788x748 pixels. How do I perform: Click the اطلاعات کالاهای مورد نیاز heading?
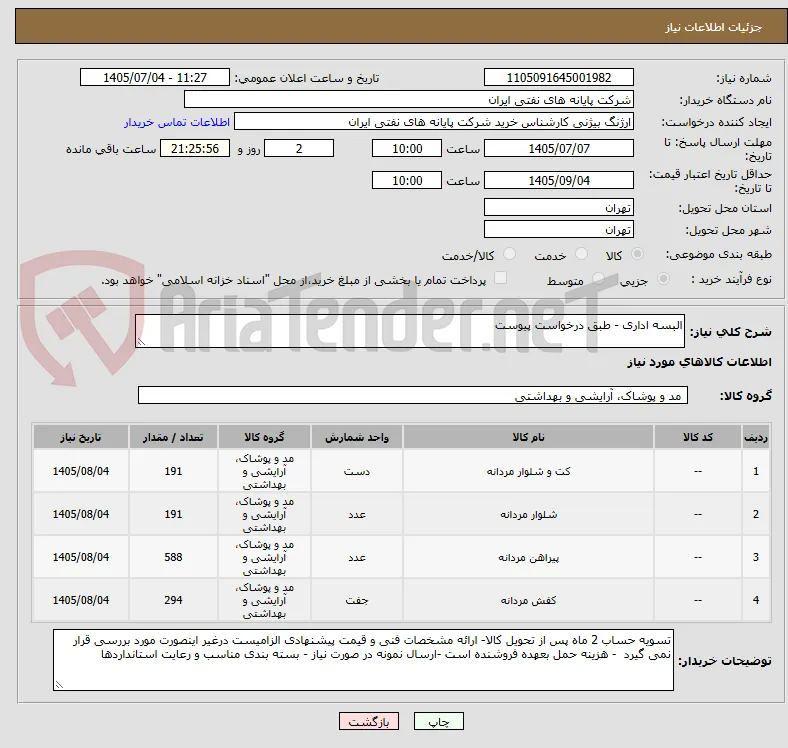click(x=699, y=362)
